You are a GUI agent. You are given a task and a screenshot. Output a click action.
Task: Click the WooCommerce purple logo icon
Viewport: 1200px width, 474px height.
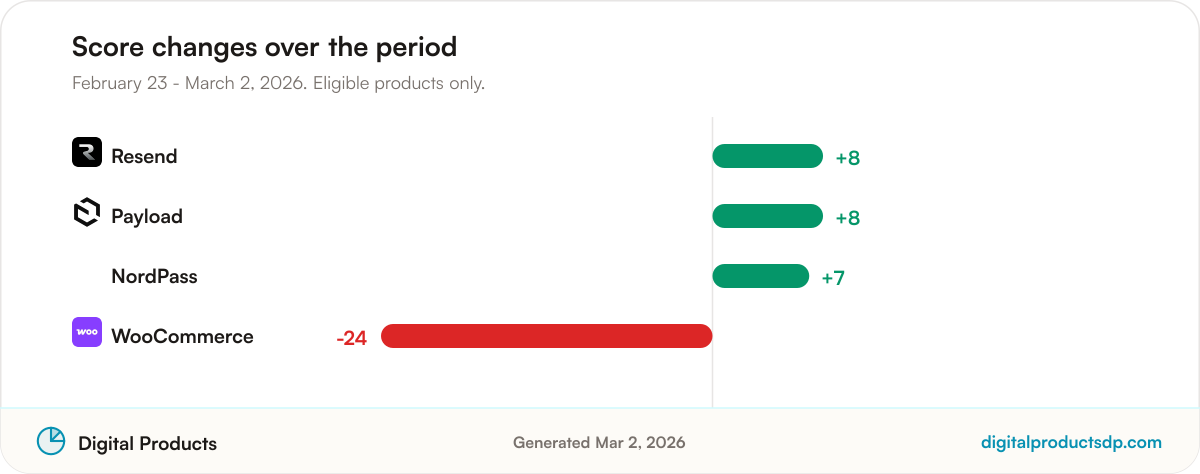pyautogui.click(x=87, y=332)
